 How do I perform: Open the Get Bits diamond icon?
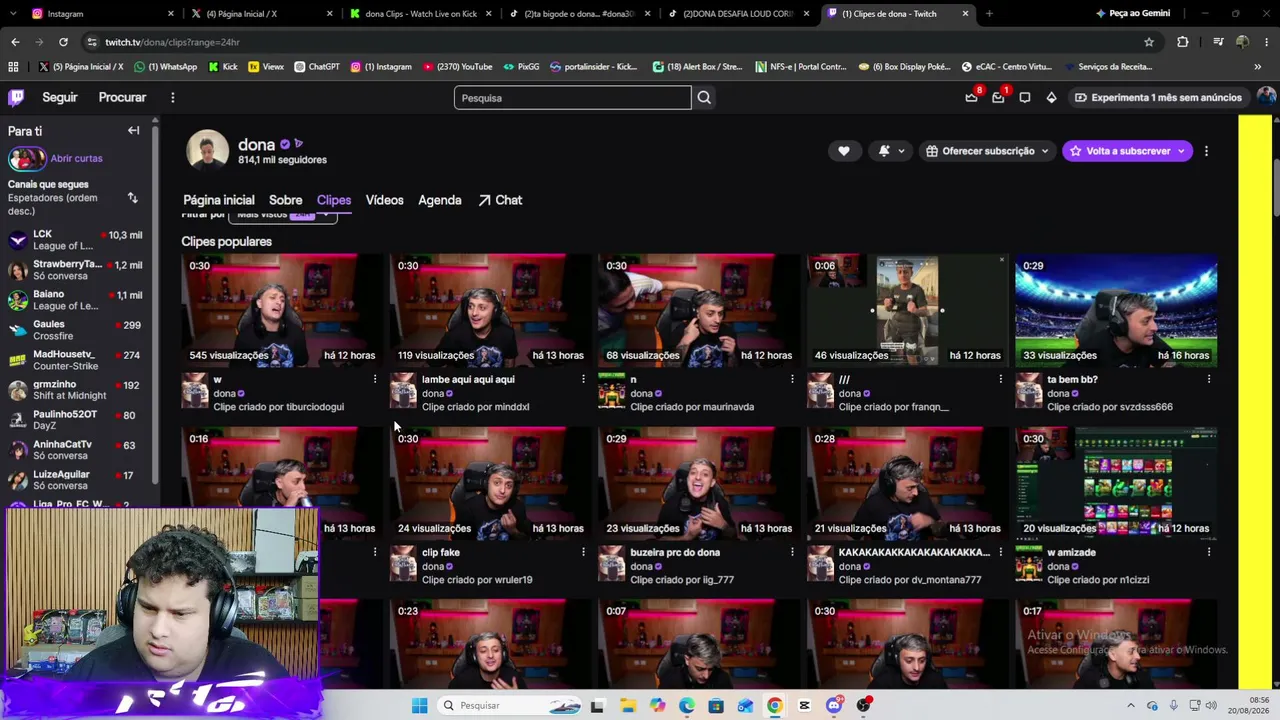pos(1051,97)
